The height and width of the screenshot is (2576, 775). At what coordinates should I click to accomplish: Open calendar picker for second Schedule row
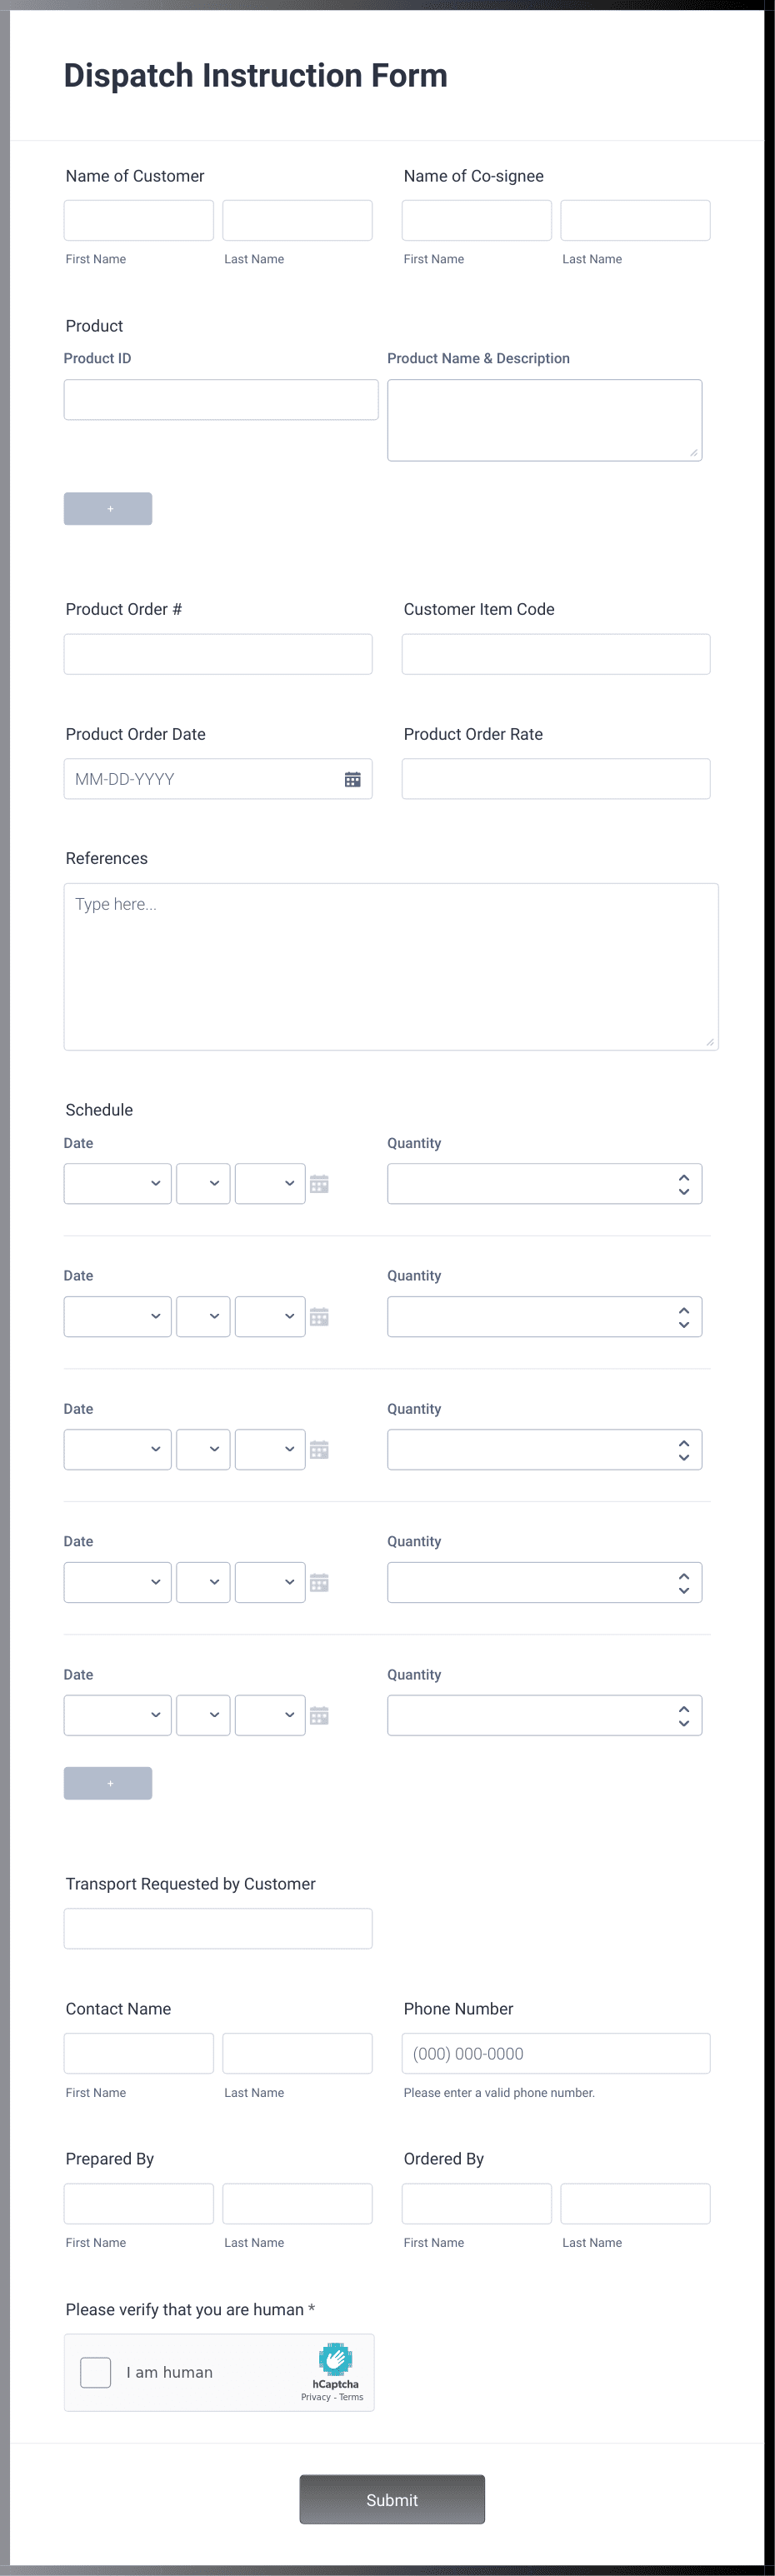tap(319, 1317)
